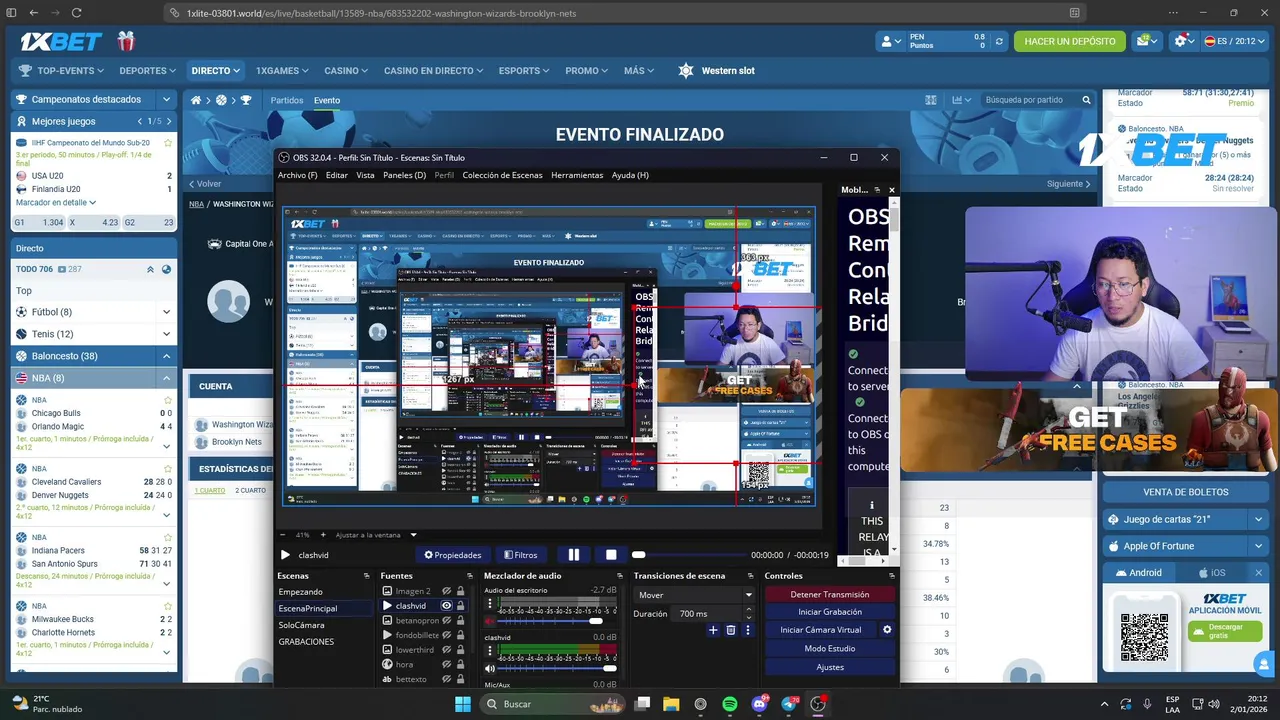Open the Ayuda (H) menu
Screen dimensions: 1280x720
tap(630, 175)
